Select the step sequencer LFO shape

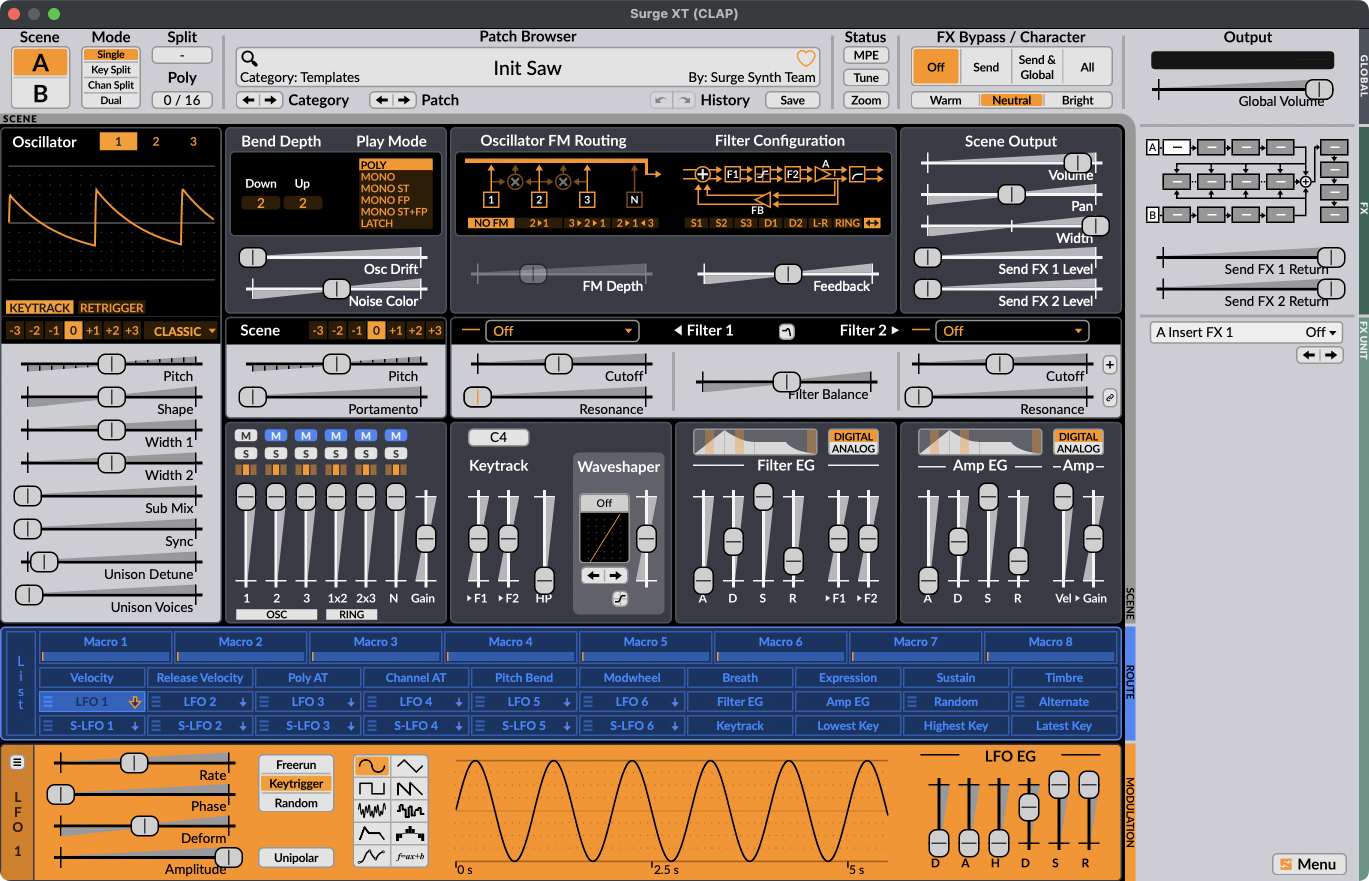coord(410,833)
